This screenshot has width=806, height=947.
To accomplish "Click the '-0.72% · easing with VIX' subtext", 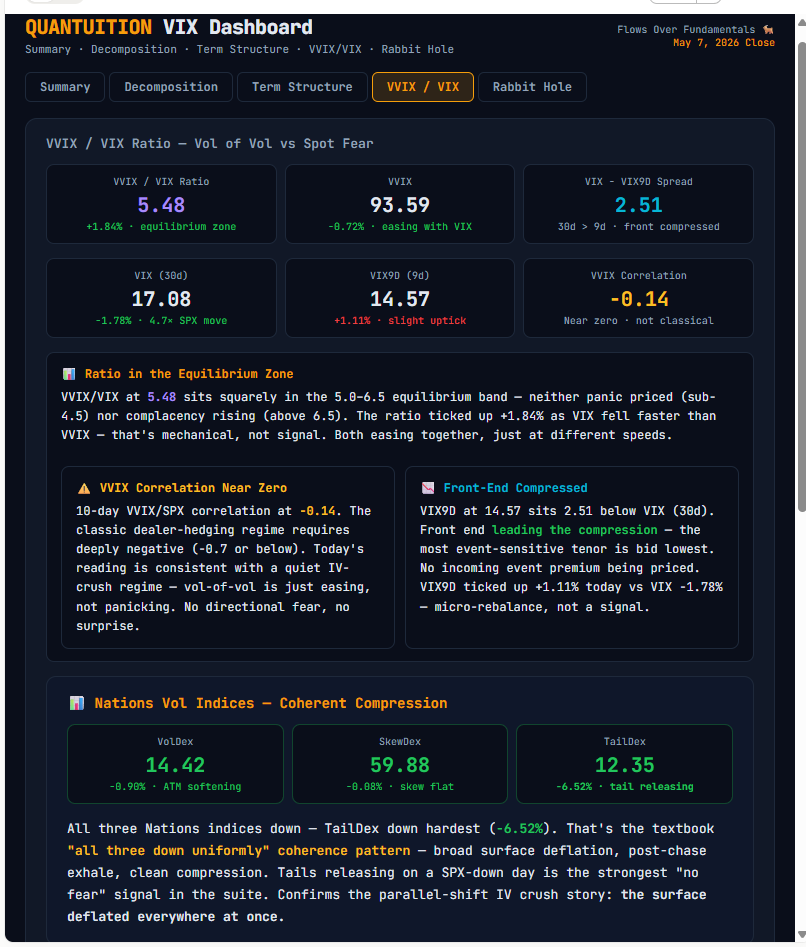I will [400, 226].
